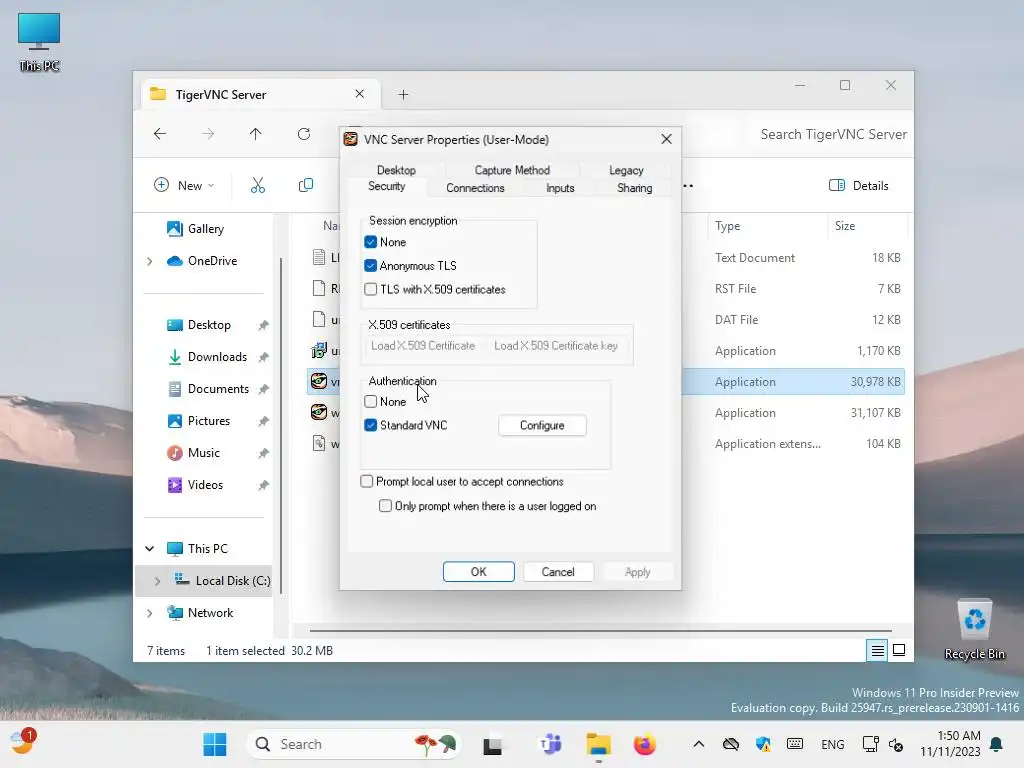Uncheck Standard VNC authentication
Screen dimensions: 1024x768
click(370, 425)
